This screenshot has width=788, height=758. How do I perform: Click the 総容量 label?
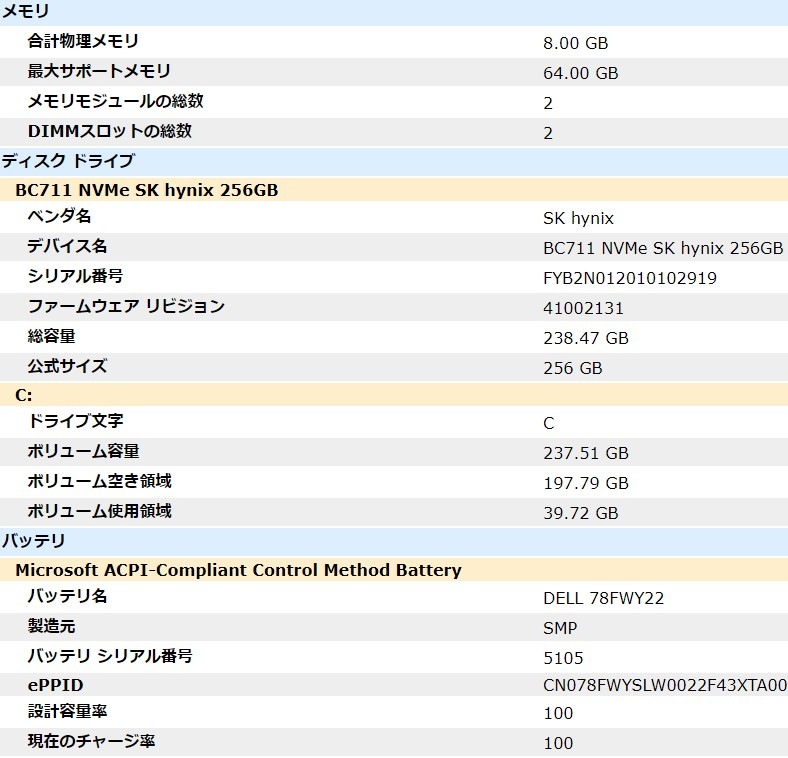click(51, 336)
